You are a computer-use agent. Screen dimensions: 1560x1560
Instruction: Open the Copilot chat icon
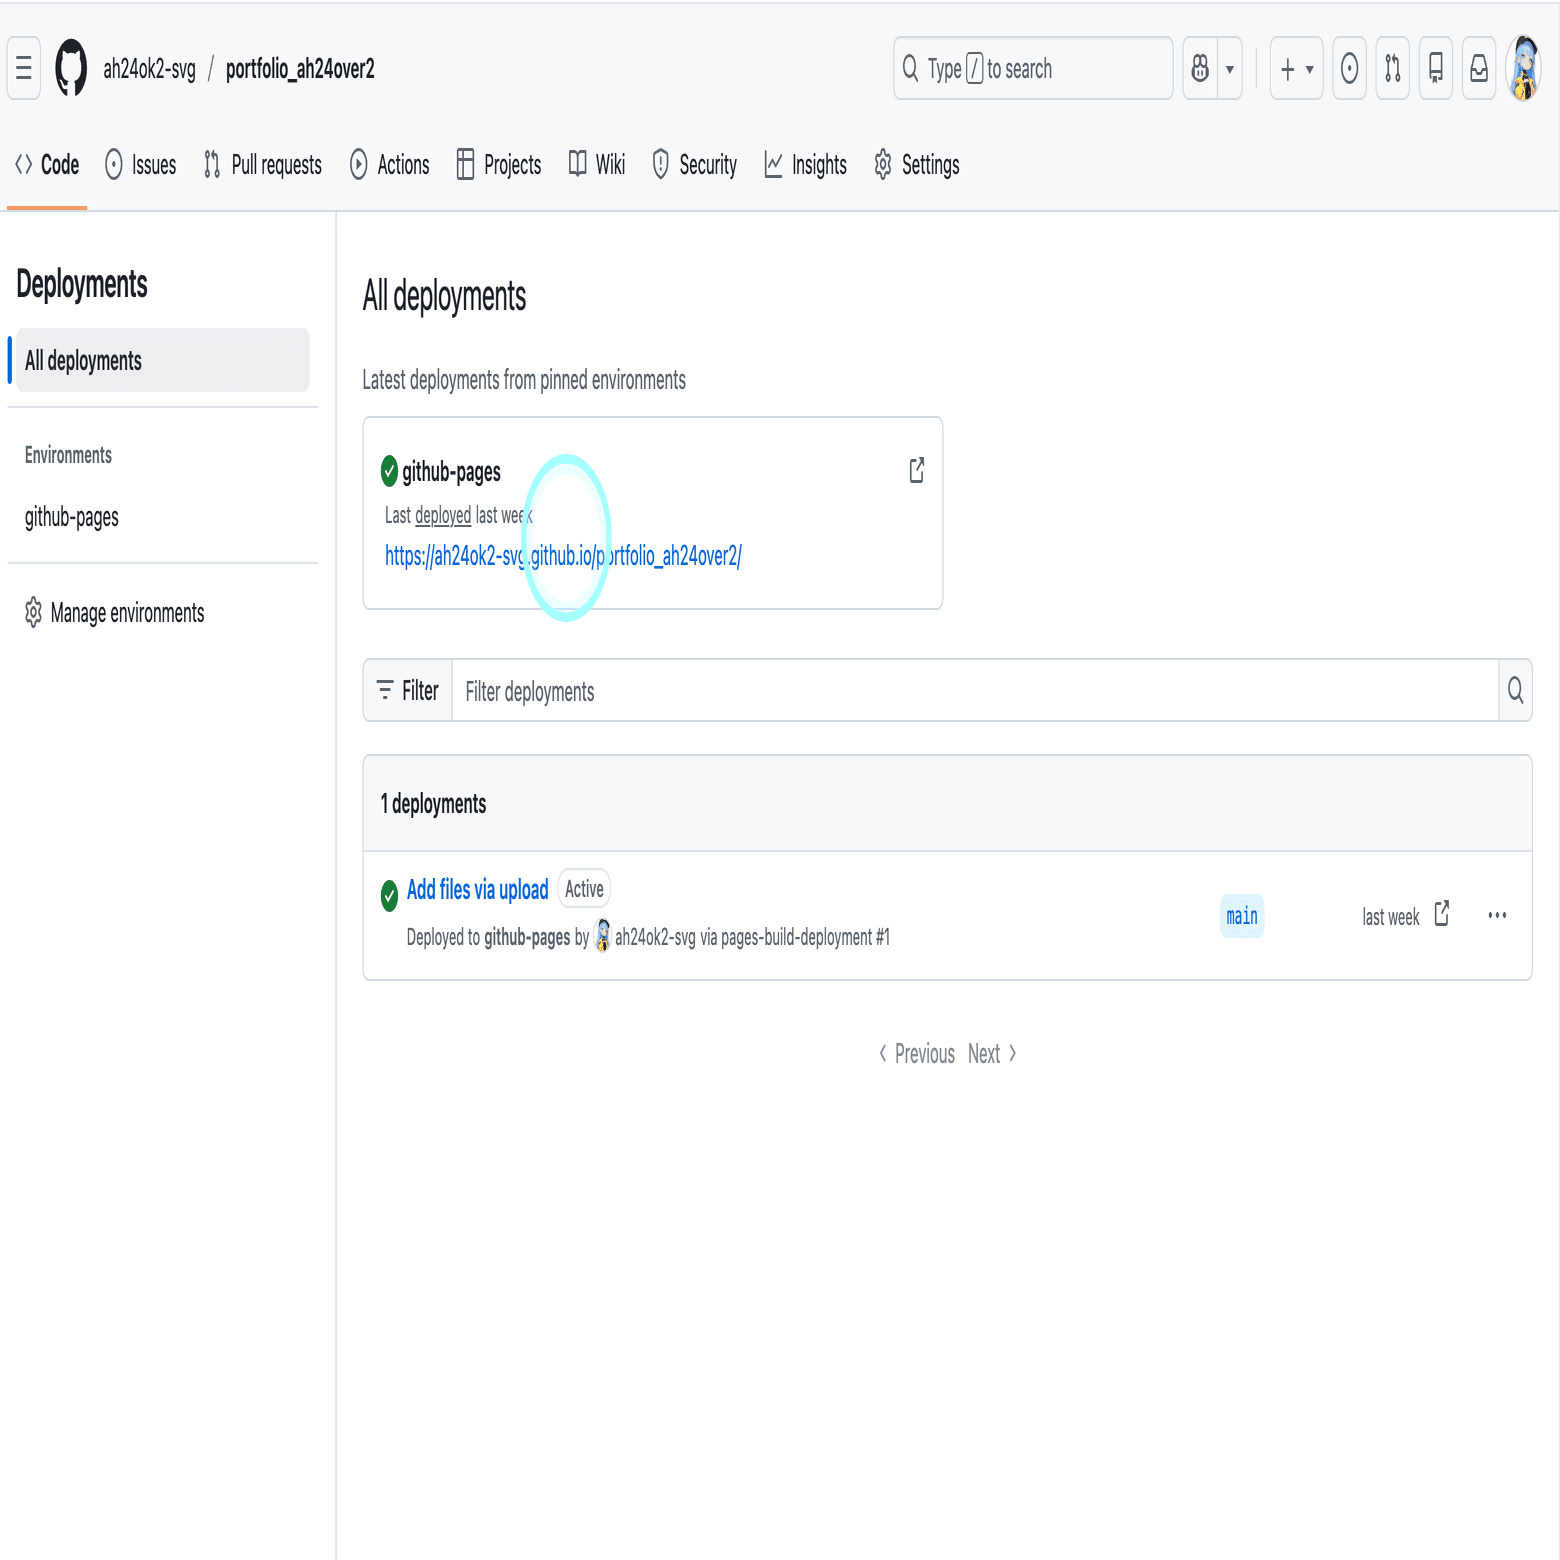tap(1200, 68)
